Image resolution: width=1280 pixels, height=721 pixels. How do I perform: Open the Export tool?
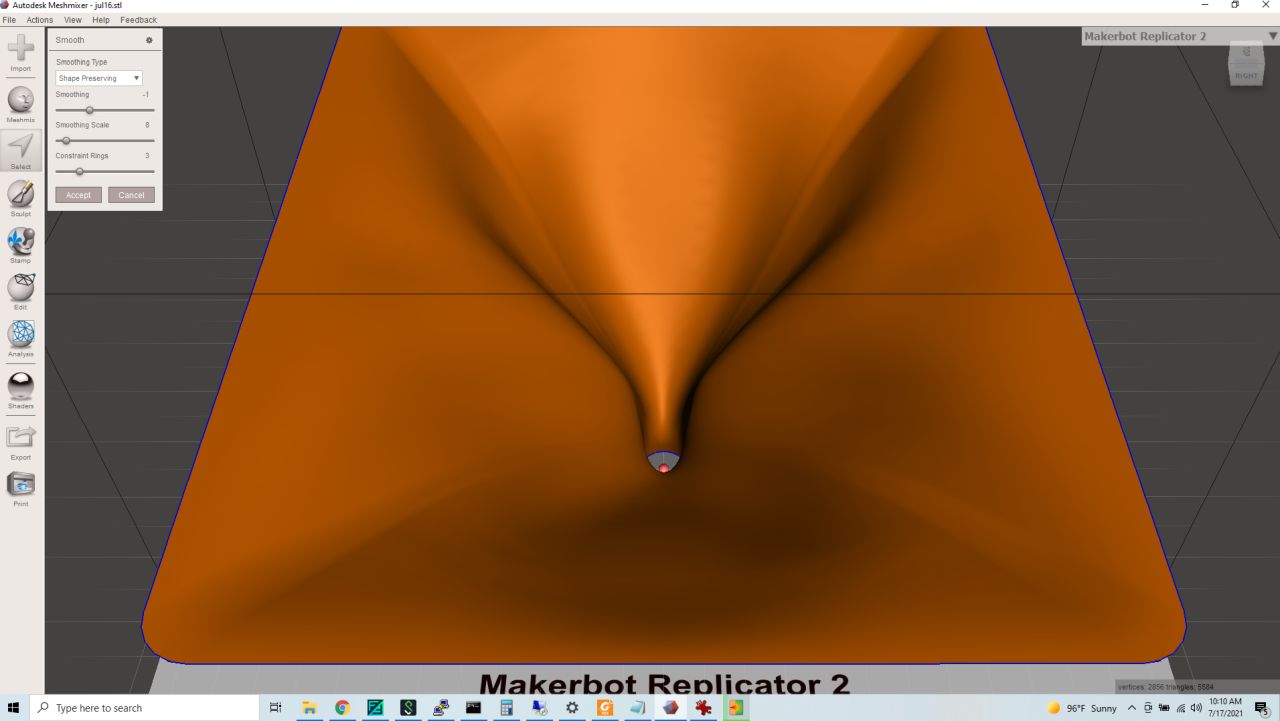21,442
